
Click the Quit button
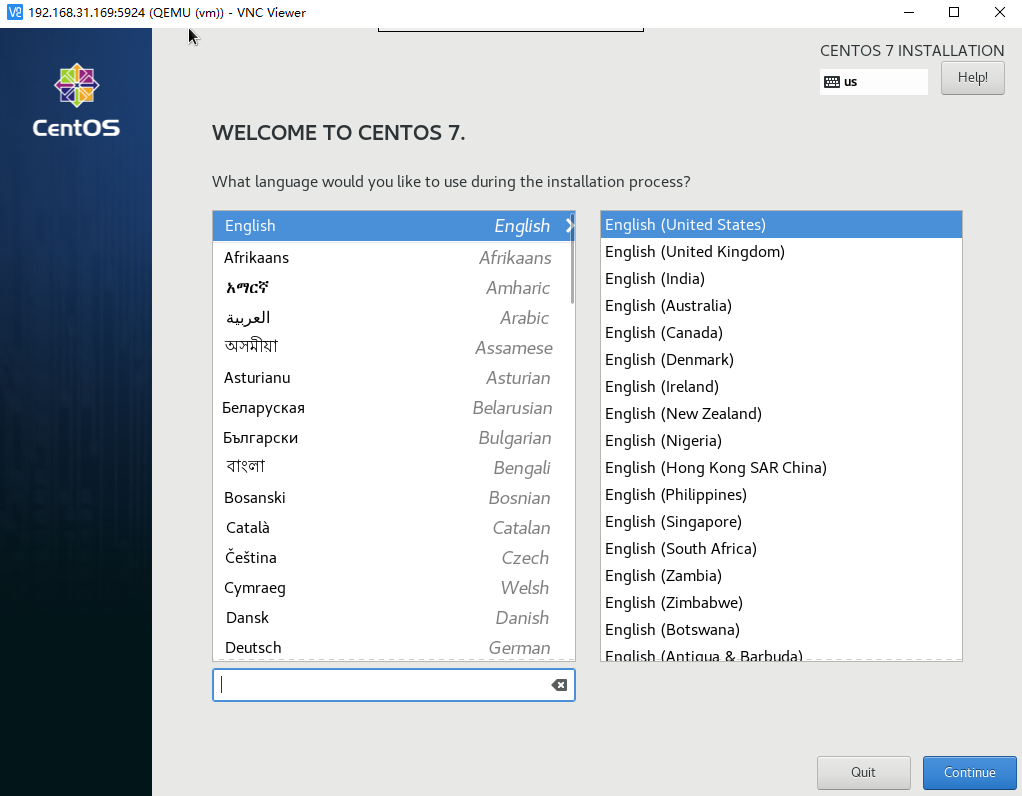(864, 773)
